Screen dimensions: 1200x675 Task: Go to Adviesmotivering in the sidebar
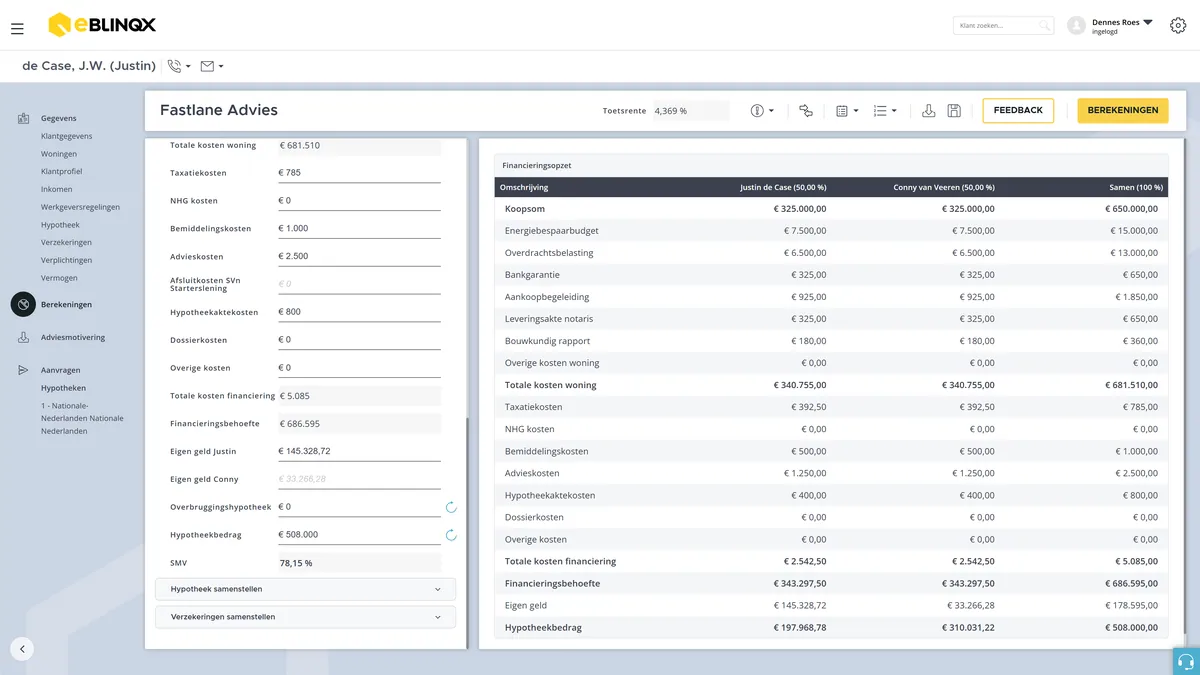click(73, 337)
